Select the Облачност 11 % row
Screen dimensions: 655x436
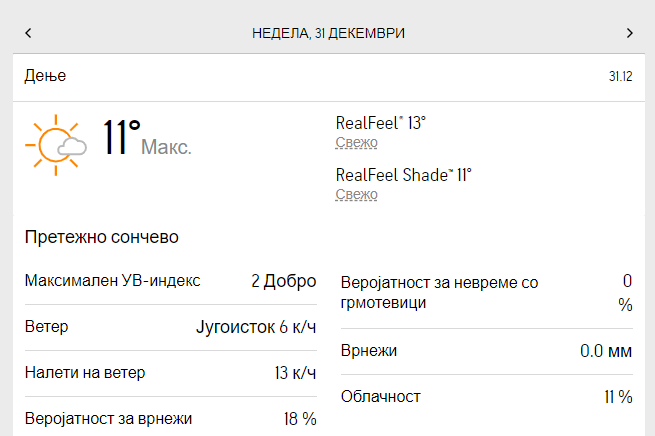click(487, 397)
